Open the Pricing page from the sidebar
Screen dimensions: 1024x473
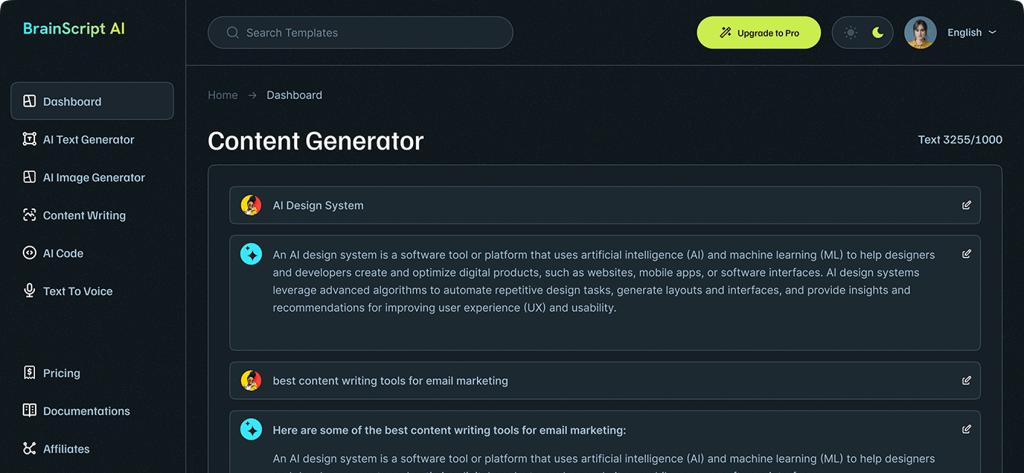(61, 373)
